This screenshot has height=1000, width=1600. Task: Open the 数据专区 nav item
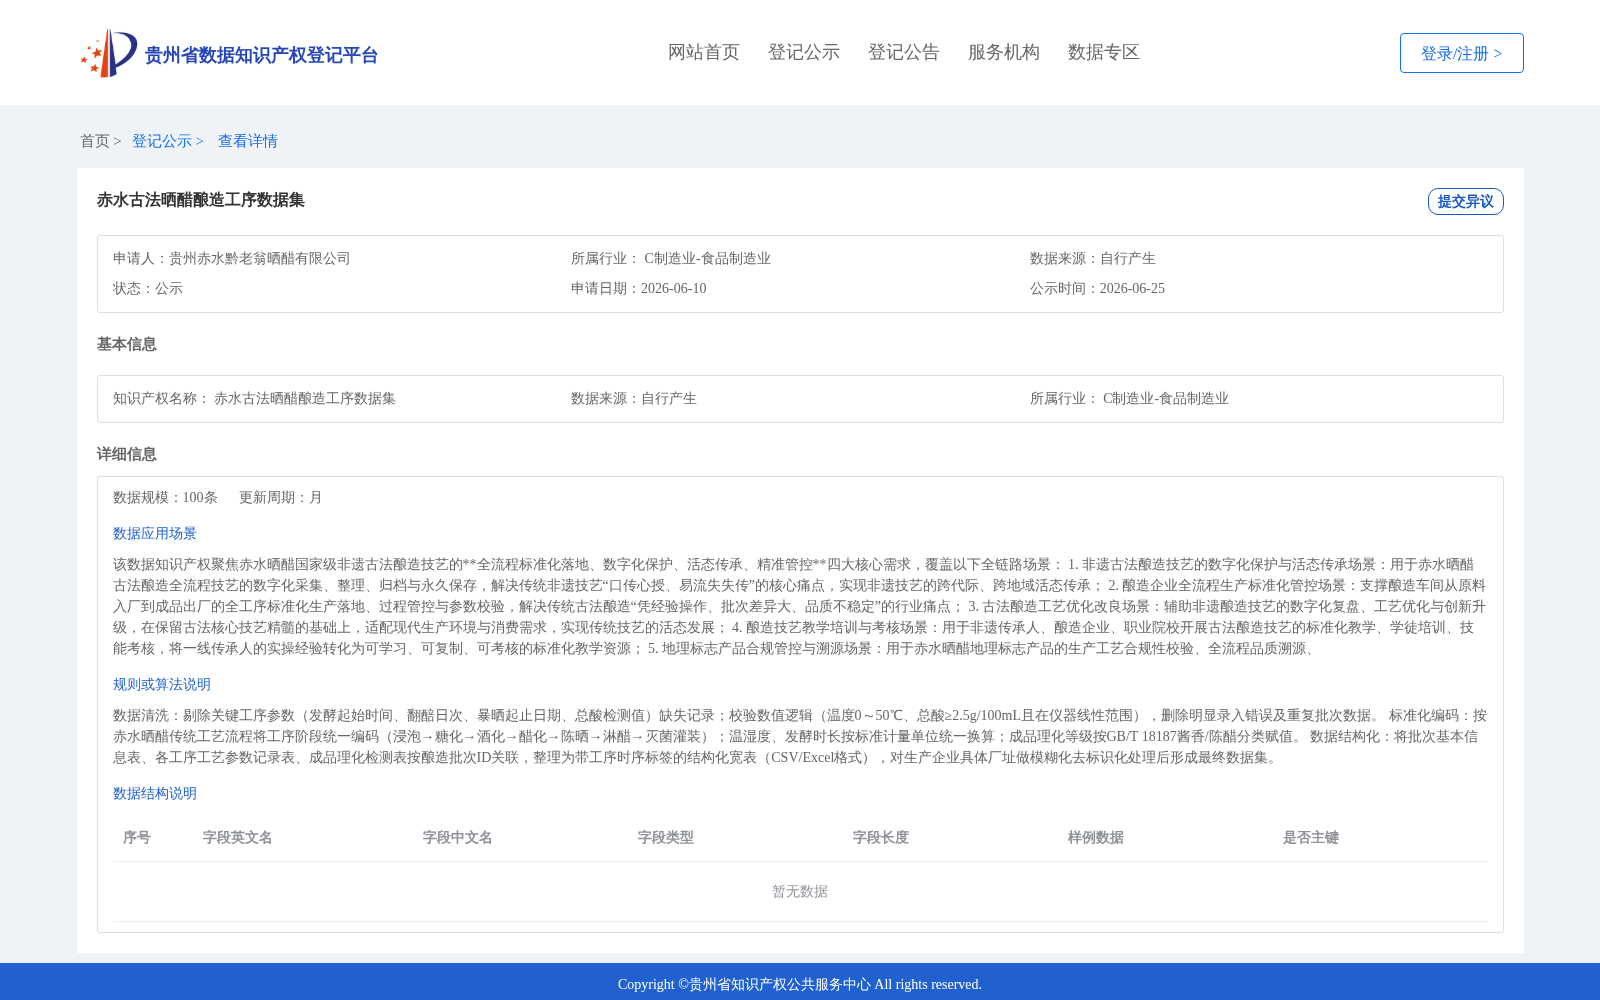[x=1104, y=52]
